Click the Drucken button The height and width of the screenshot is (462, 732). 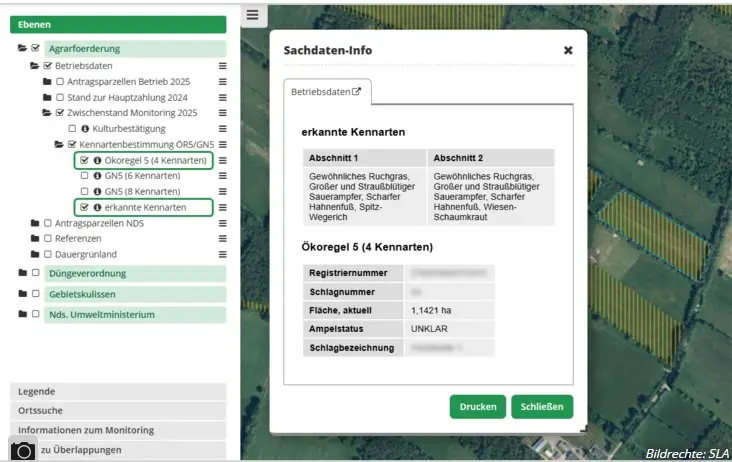477,407
